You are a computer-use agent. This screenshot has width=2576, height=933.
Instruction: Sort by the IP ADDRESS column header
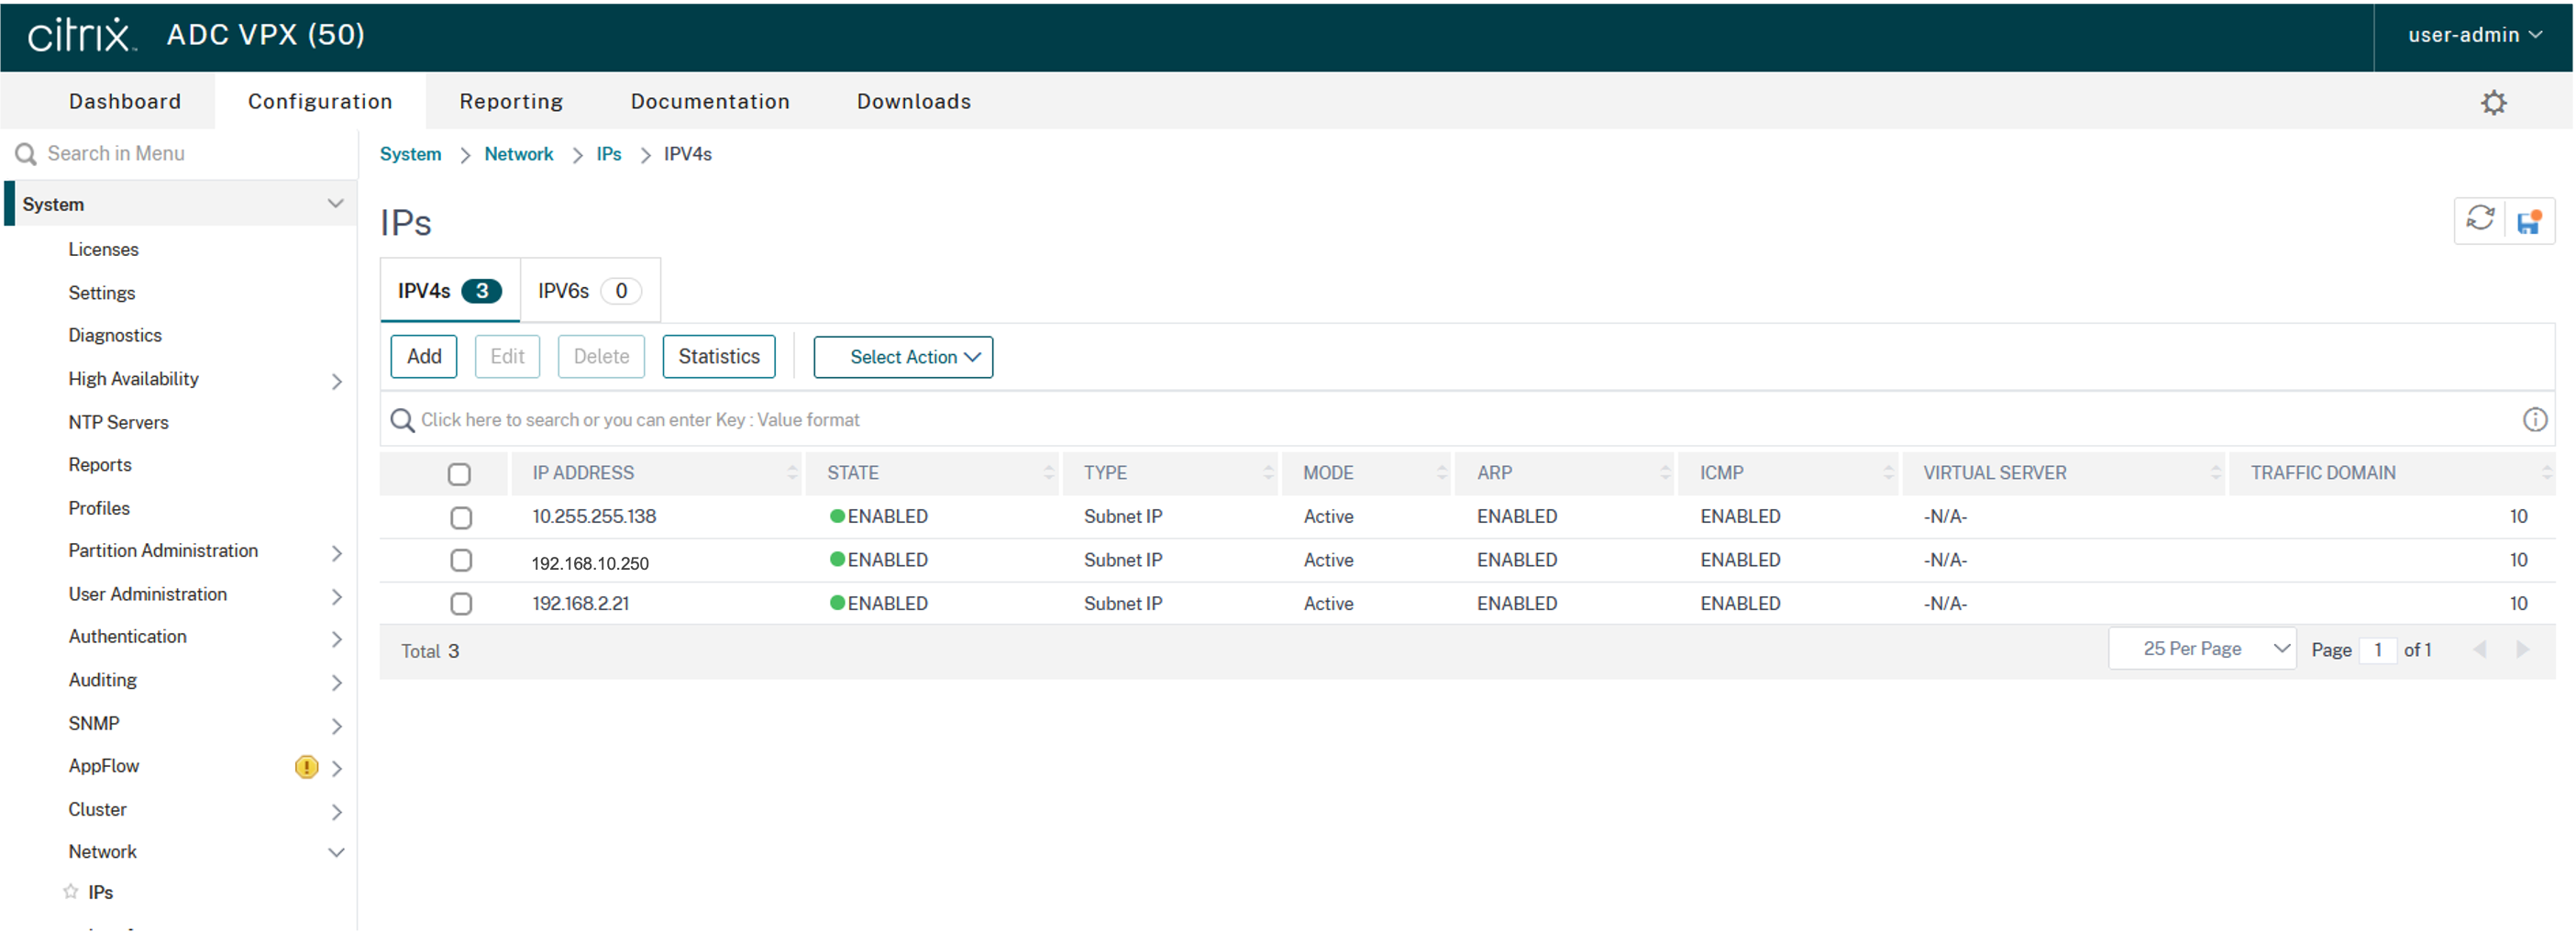583,473
